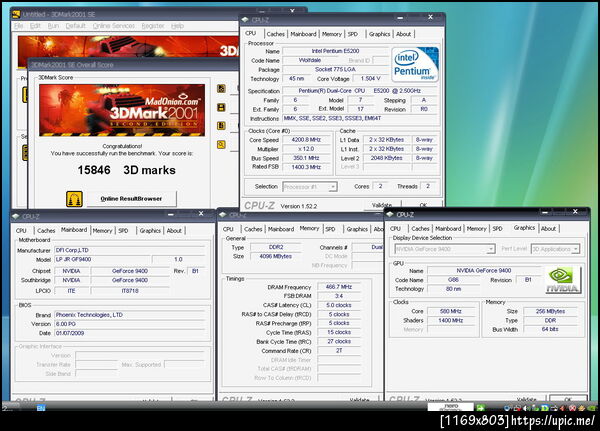Open the File menu in 3DMark2001 SE

(x=18, y=26)
